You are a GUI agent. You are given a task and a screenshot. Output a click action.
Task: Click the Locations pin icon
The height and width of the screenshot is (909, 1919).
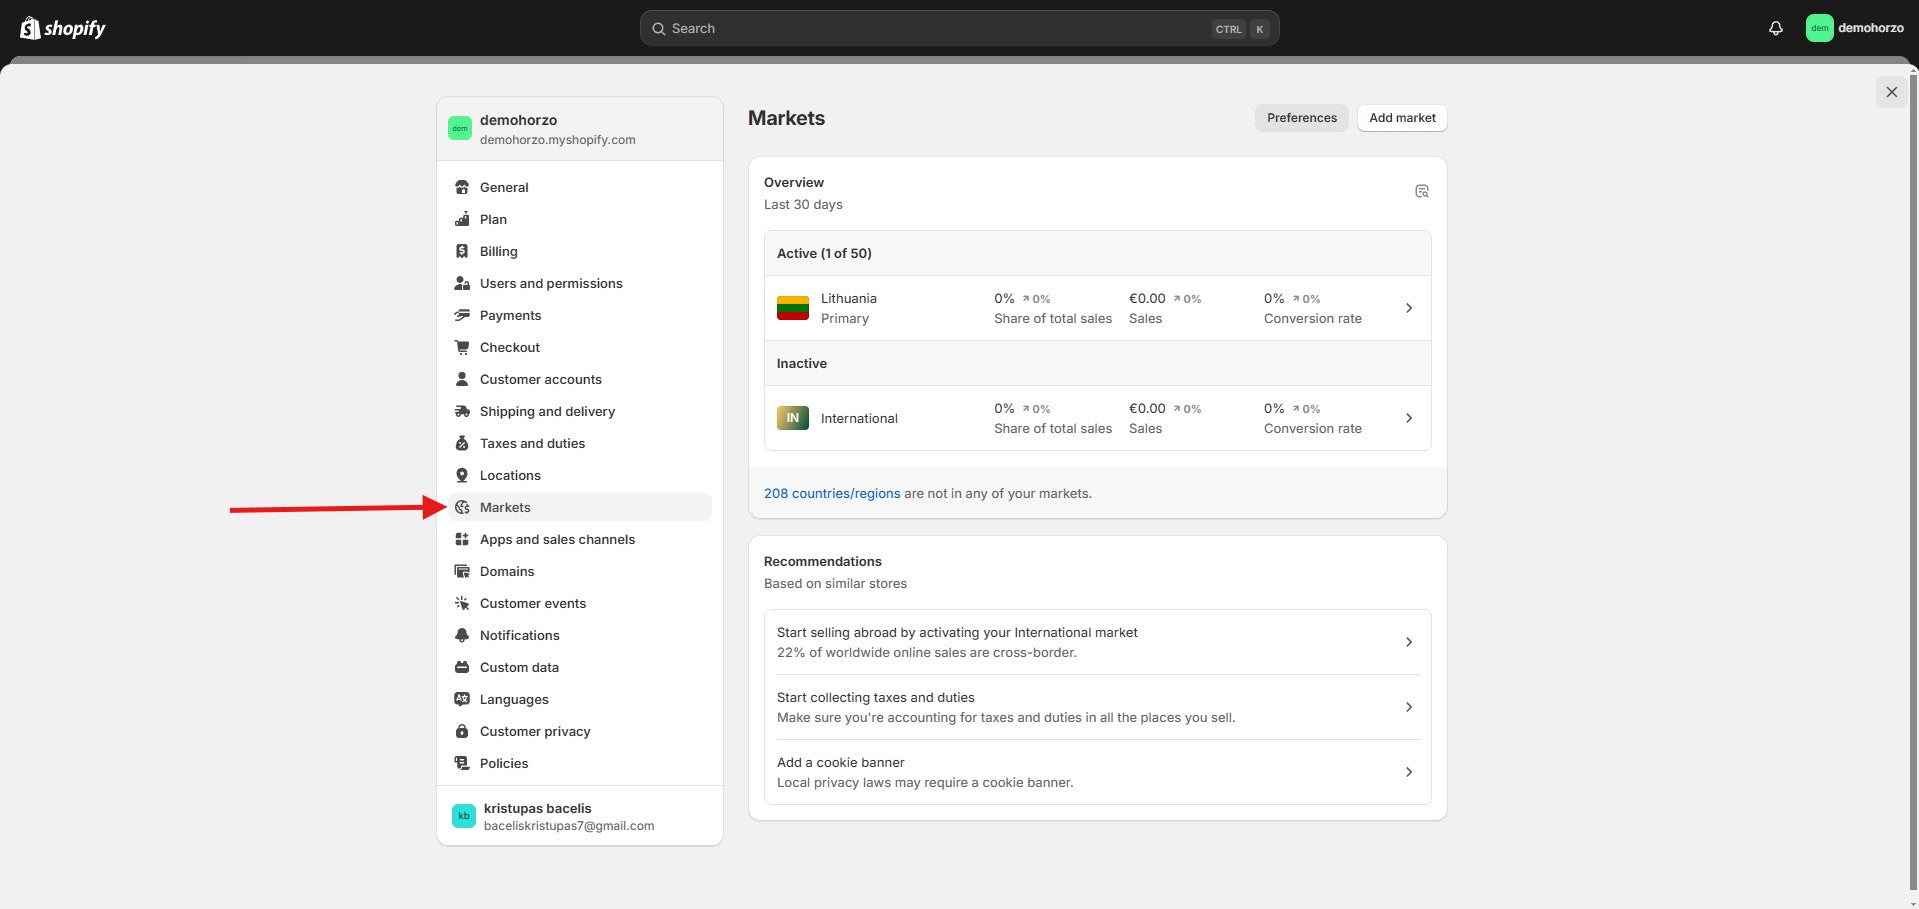point(462,475)
